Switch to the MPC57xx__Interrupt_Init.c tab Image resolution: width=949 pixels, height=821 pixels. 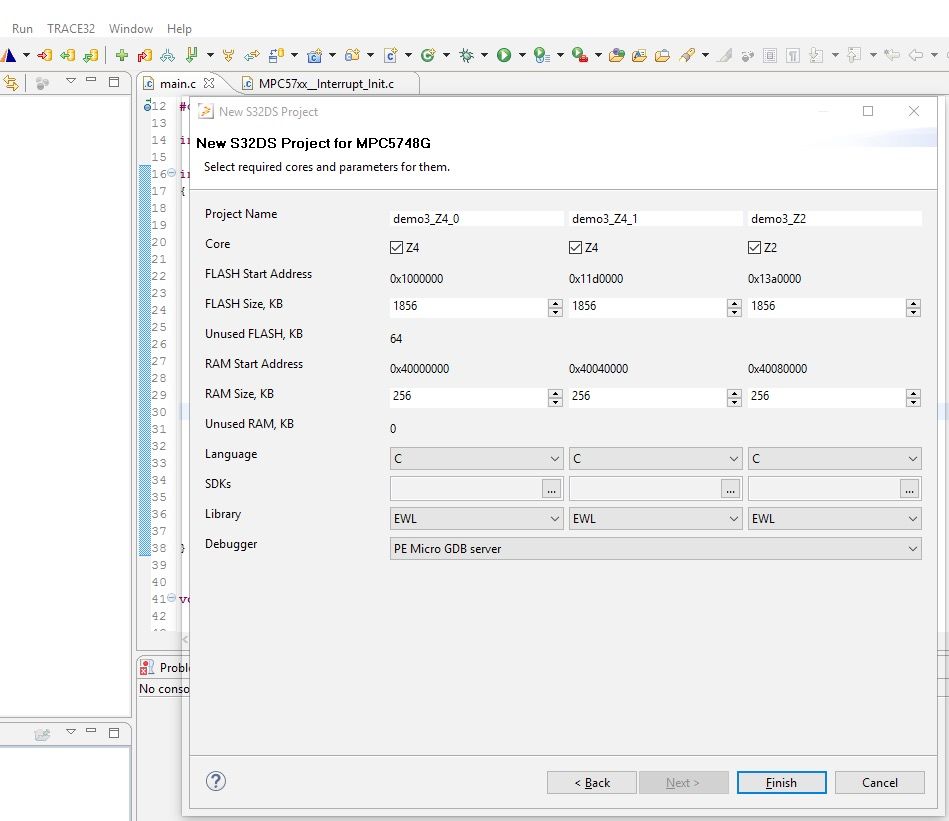pos(326,83)
